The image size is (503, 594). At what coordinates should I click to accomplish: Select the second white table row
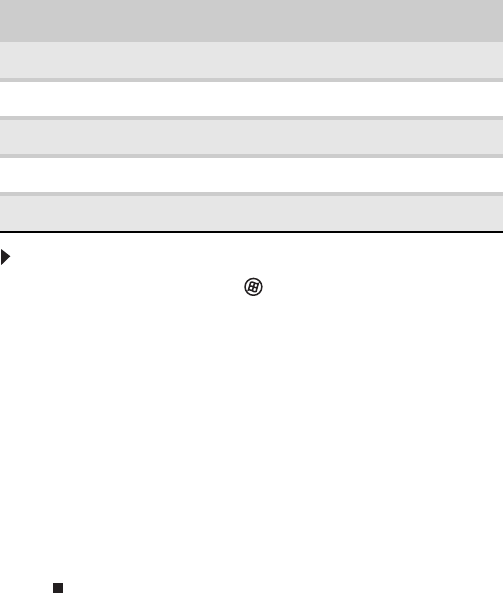click(x=252, y=175)
